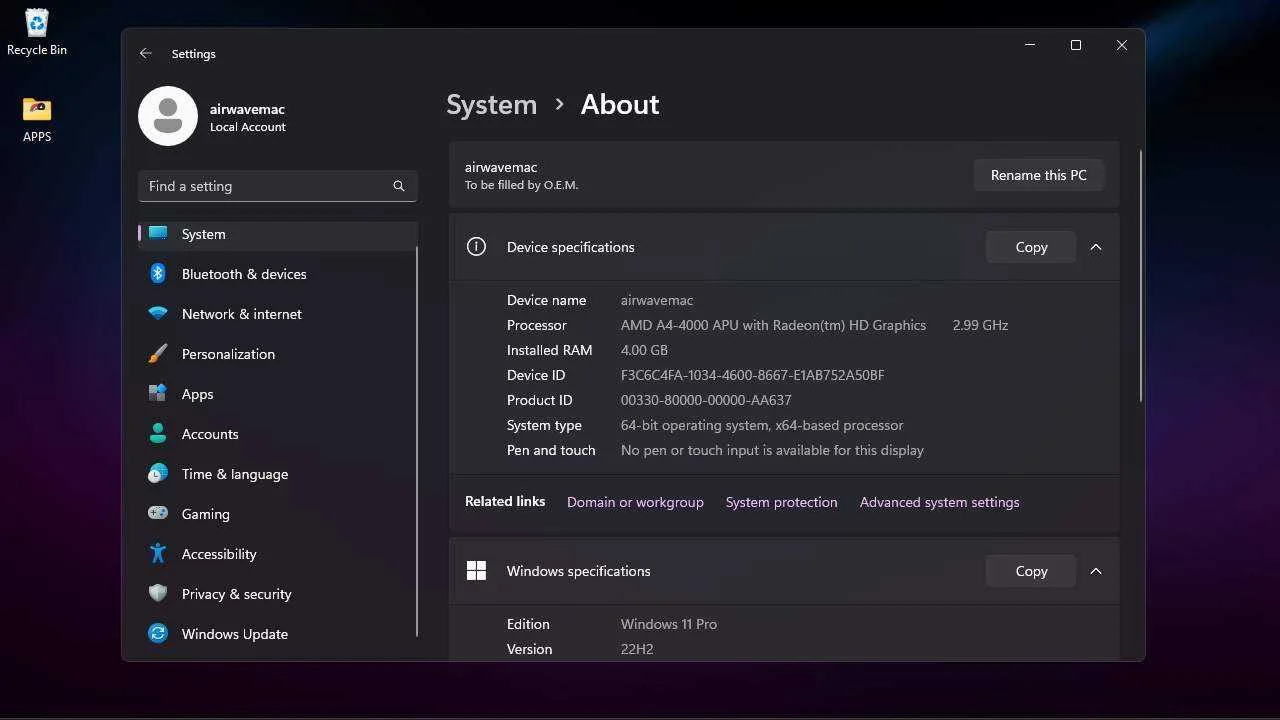Click the Rename this PC button
Image resolution: width=1280 pixels, height=720 pixels.
(1038, 175)
